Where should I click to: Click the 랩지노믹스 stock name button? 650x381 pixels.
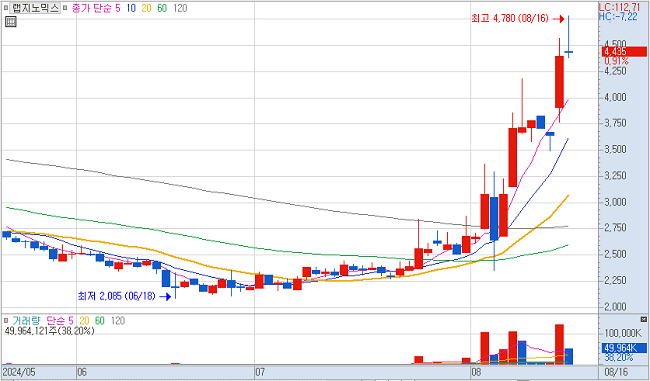35,8
